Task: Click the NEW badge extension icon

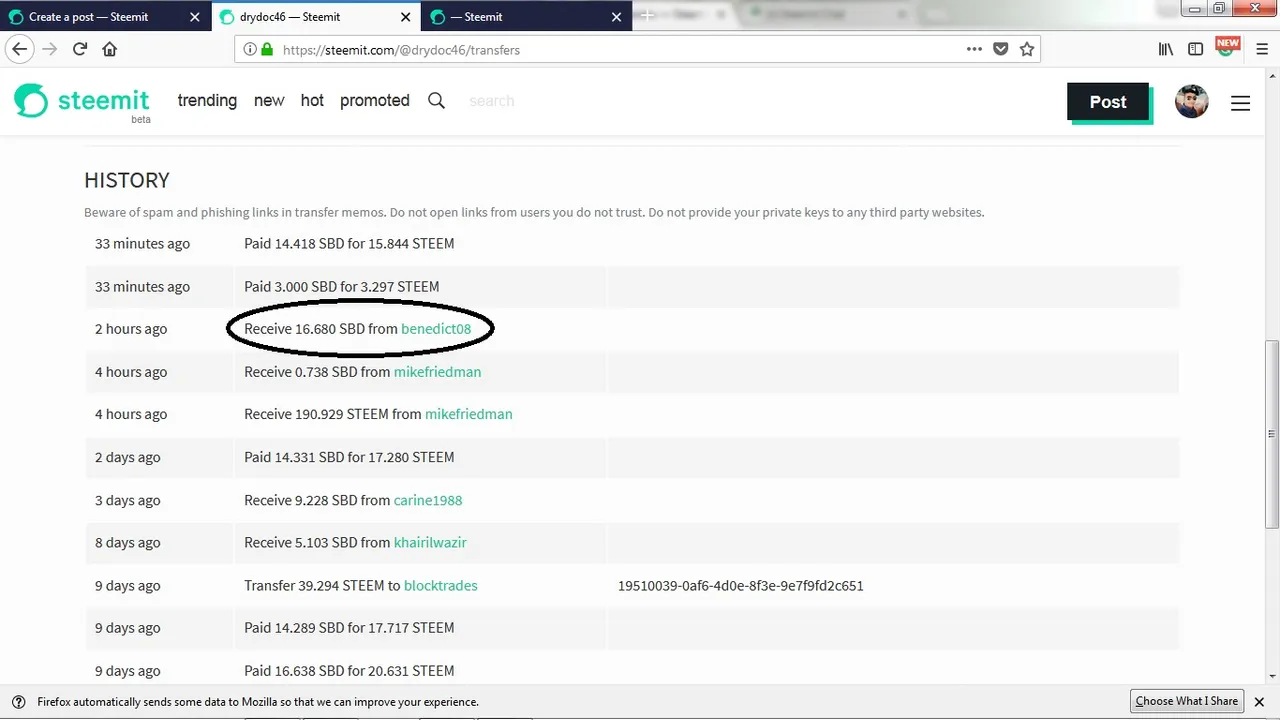Action: point(1227,47)
